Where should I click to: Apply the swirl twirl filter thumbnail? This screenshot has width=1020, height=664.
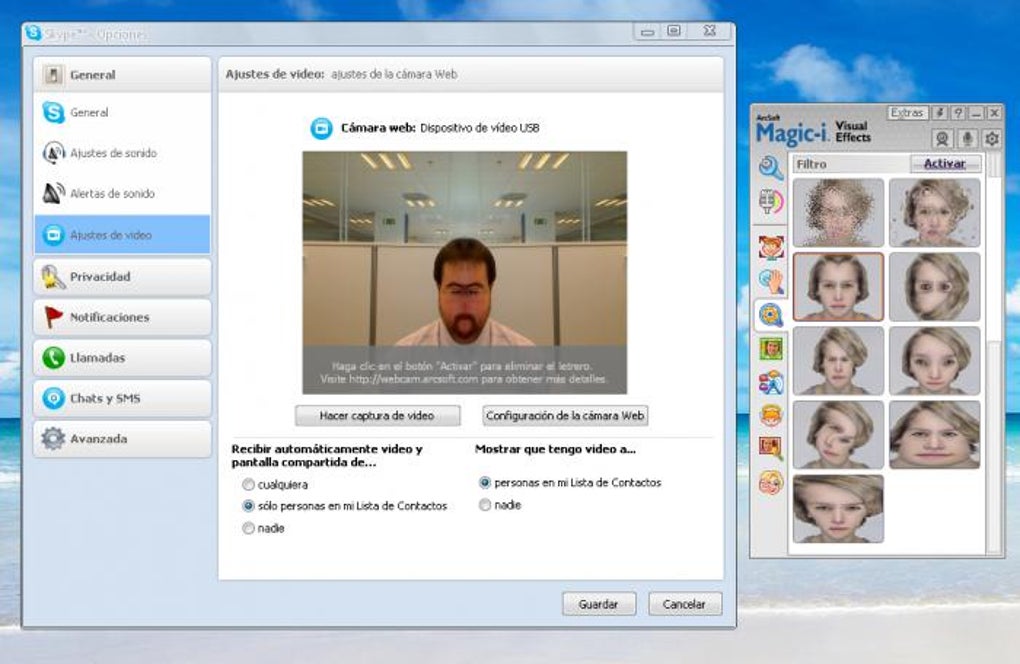pyautogui.click(x=838, y=434)
